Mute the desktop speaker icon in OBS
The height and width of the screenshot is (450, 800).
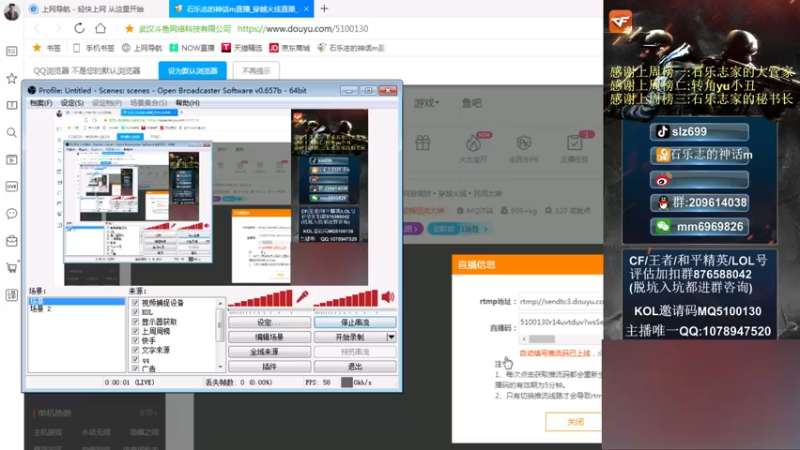pyautogui.click(x=388, y=296)
